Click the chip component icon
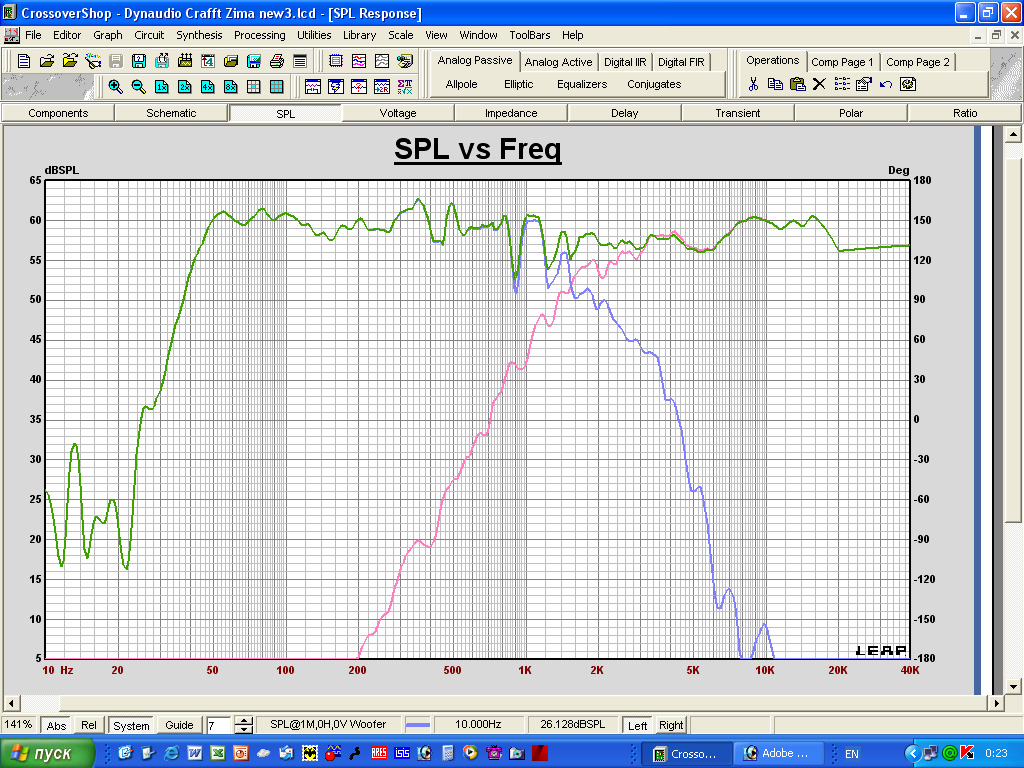Screen dimensions: 1024x768 (x=336, y=61)
